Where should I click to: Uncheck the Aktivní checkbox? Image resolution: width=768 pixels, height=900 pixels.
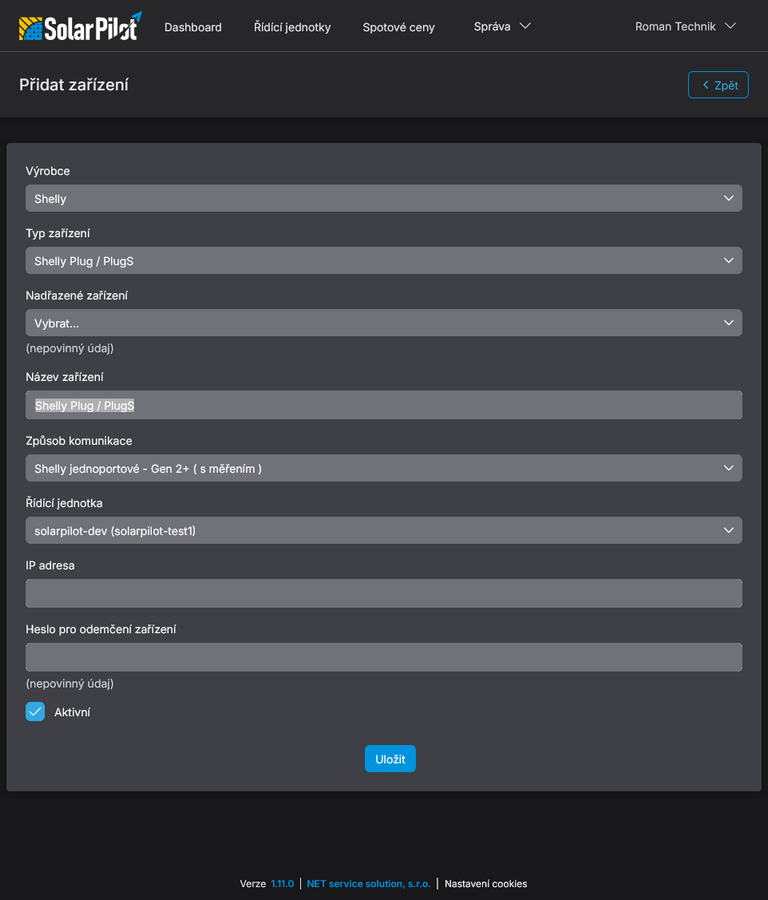(35, 712)
